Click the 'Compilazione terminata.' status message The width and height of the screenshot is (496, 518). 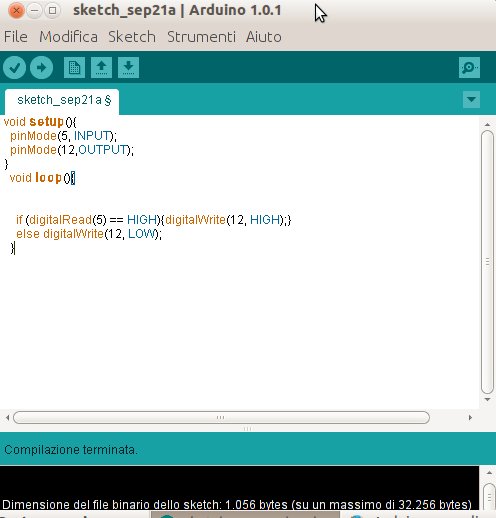point(71,450)
